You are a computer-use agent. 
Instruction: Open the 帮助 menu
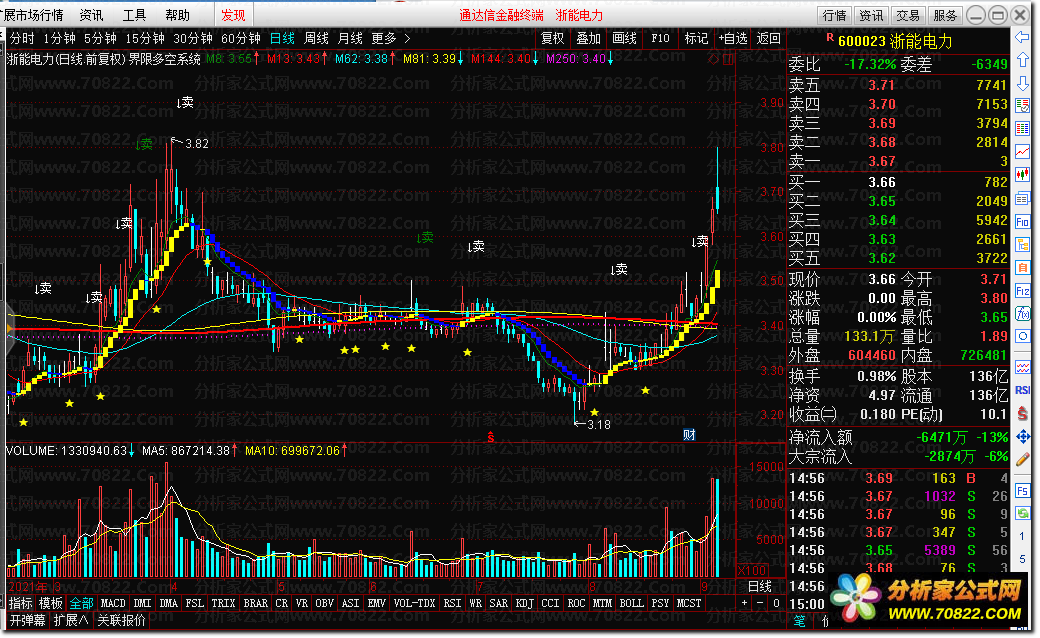(178, 15)
